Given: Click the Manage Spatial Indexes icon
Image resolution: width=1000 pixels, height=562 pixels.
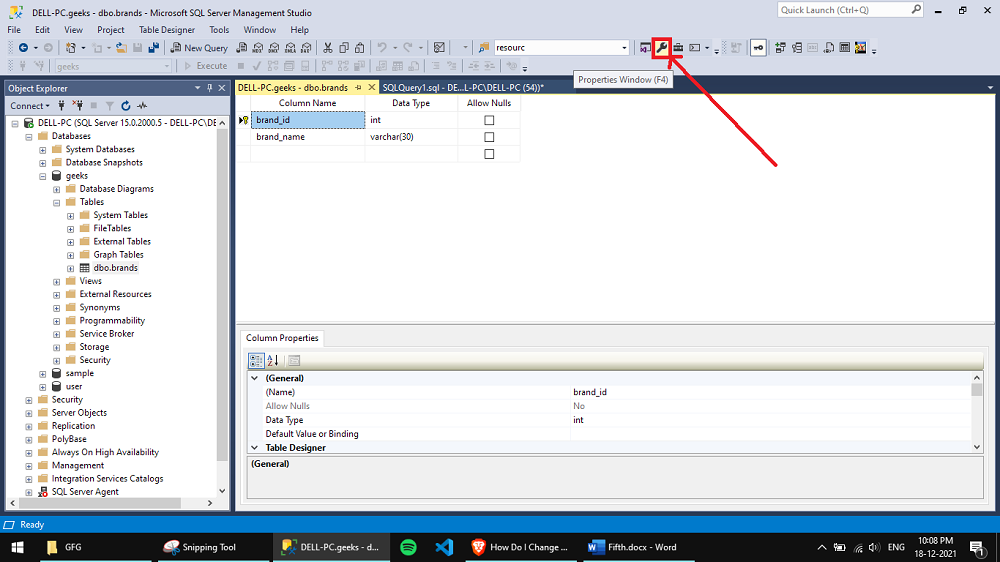Looking at the screenshot, I should pos(860,48).
